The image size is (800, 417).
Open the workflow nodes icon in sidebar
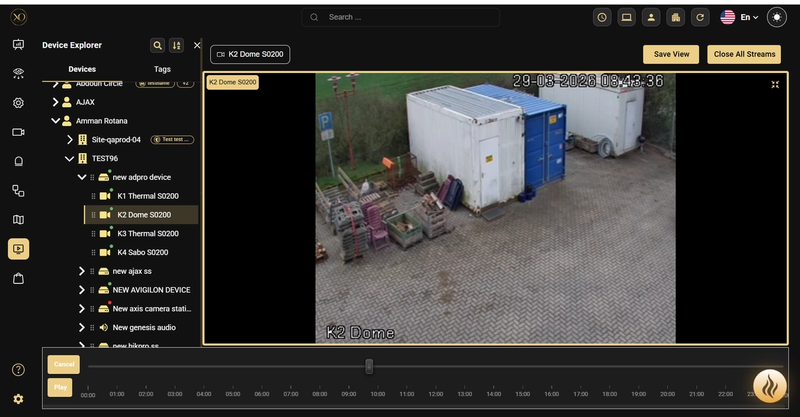[18, 191]
